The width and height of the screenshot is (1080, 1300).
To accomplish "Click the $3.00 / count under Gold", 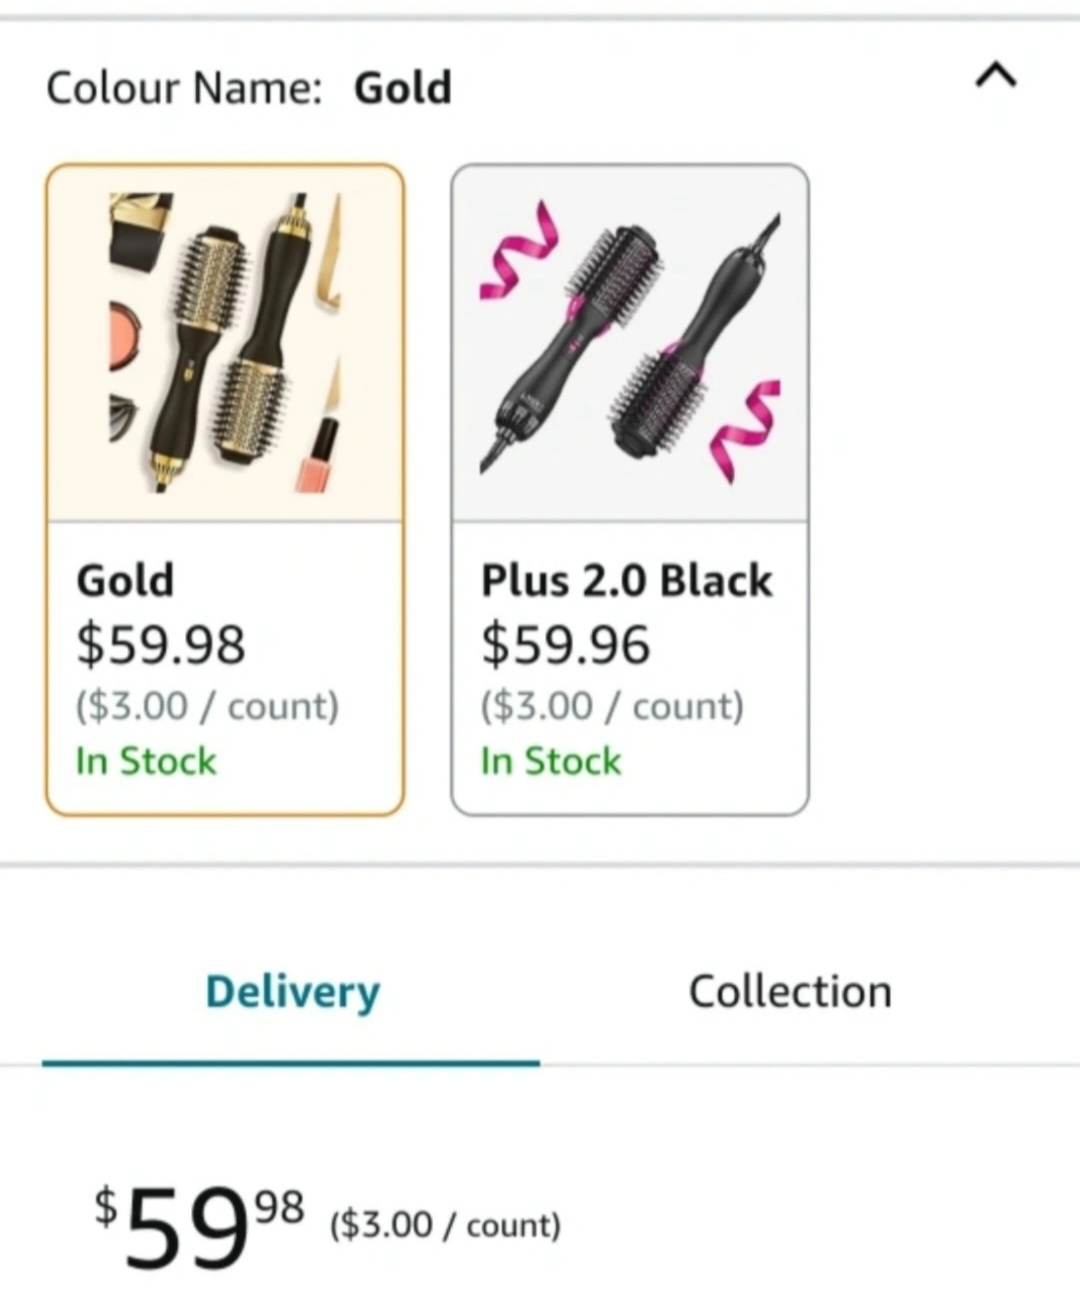I will 208,706.
